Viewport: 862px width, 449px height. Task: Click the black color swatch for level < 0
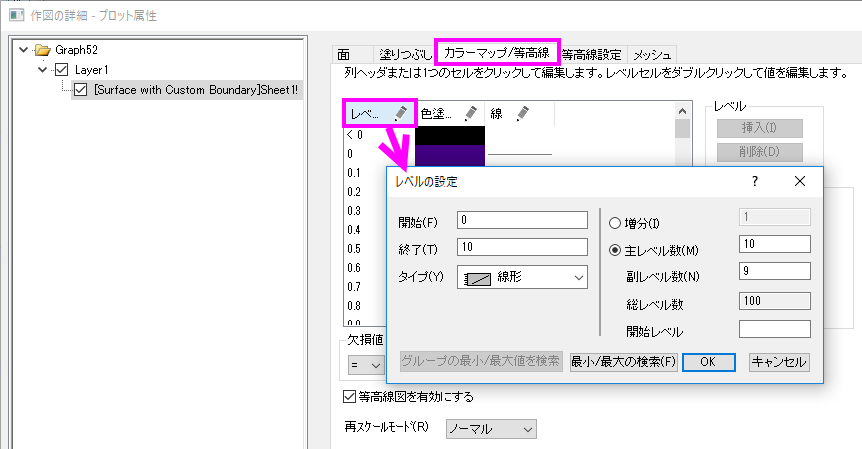tap(449, 134)
